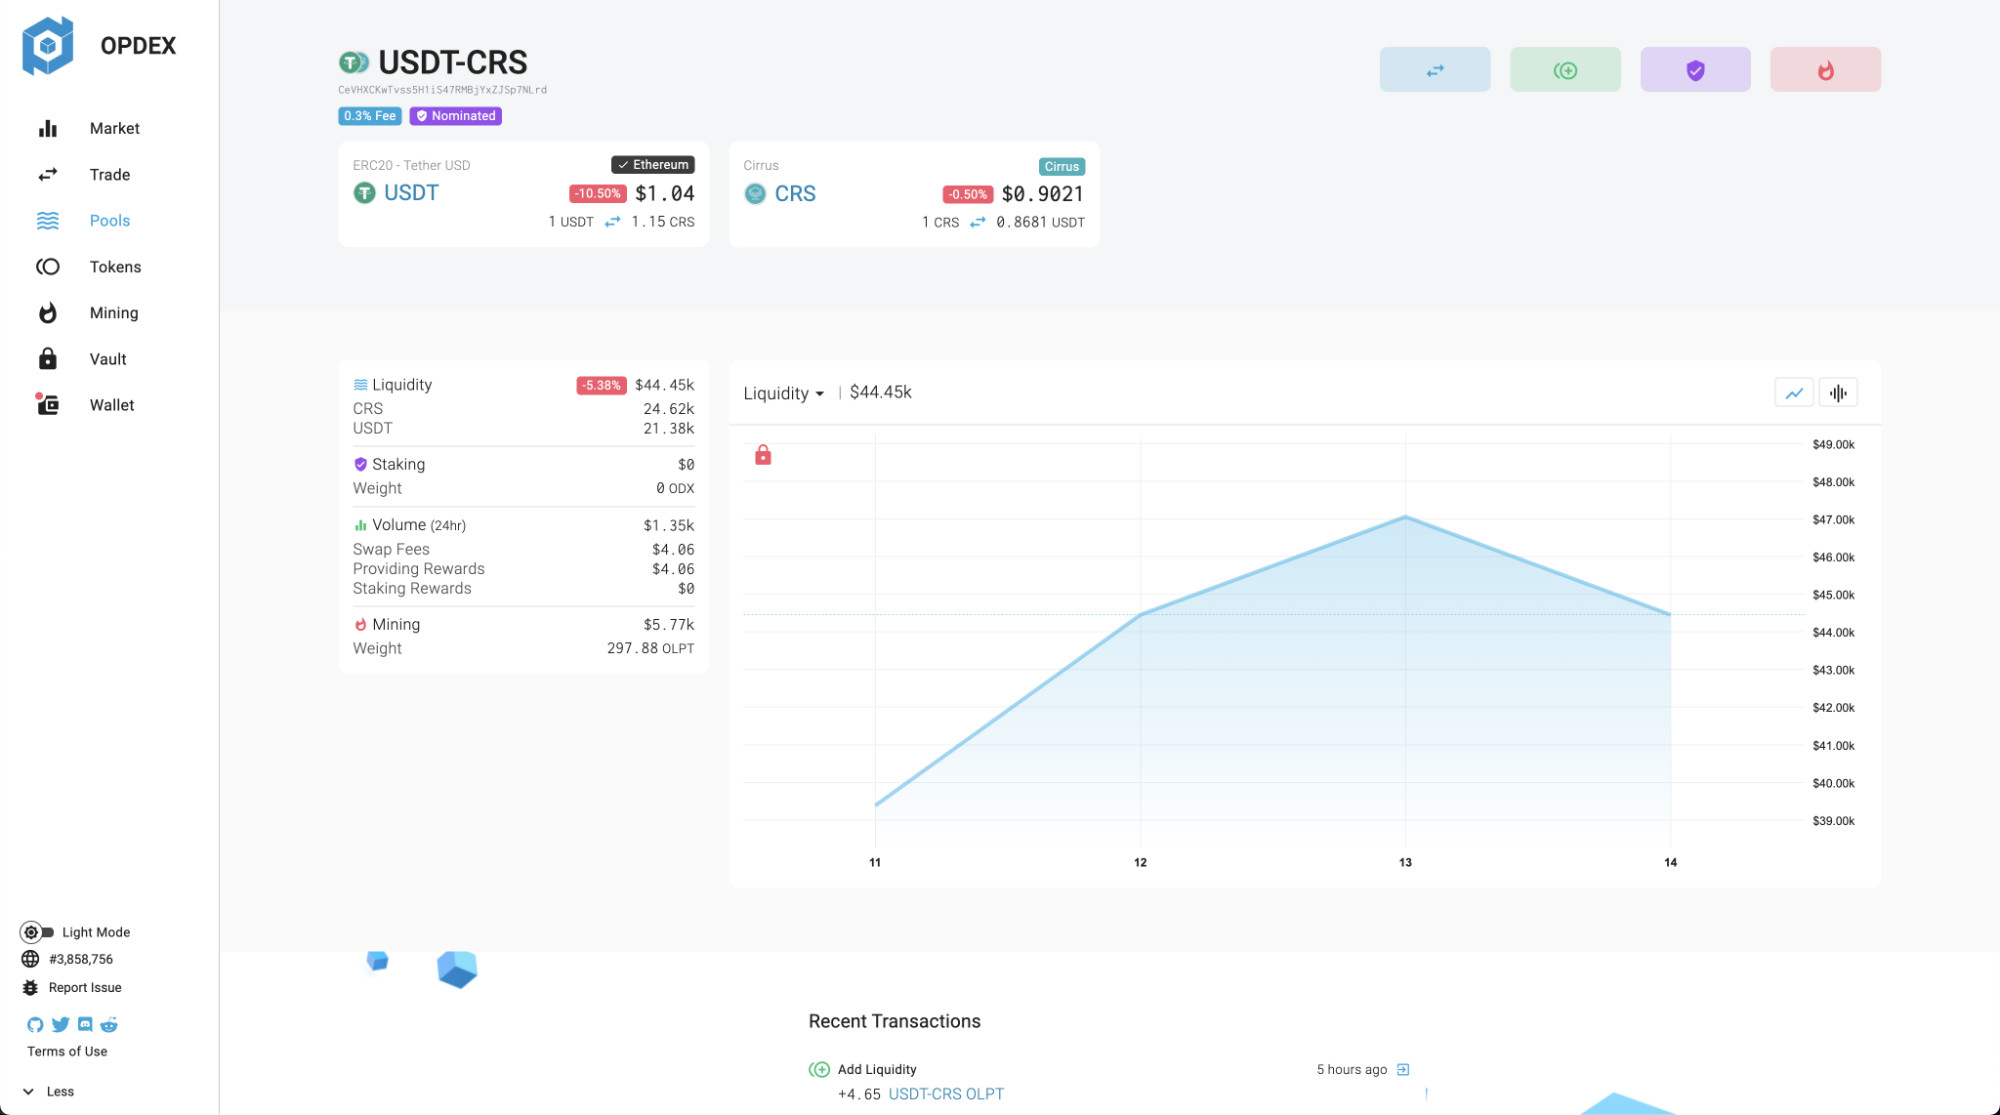Click the purple staking shield button
This screenshot has height=1115, width=2000.
[1695, 70]
